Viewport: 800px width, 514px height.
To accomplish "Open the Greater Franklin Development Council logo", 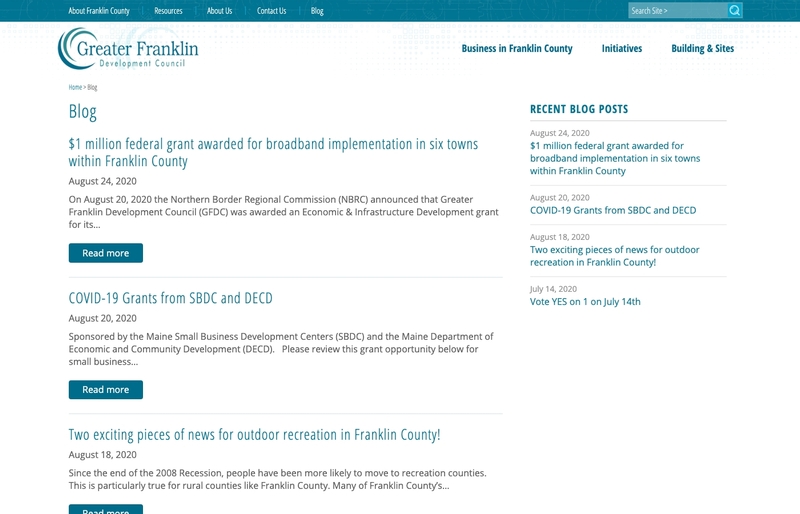I will 128,48.
